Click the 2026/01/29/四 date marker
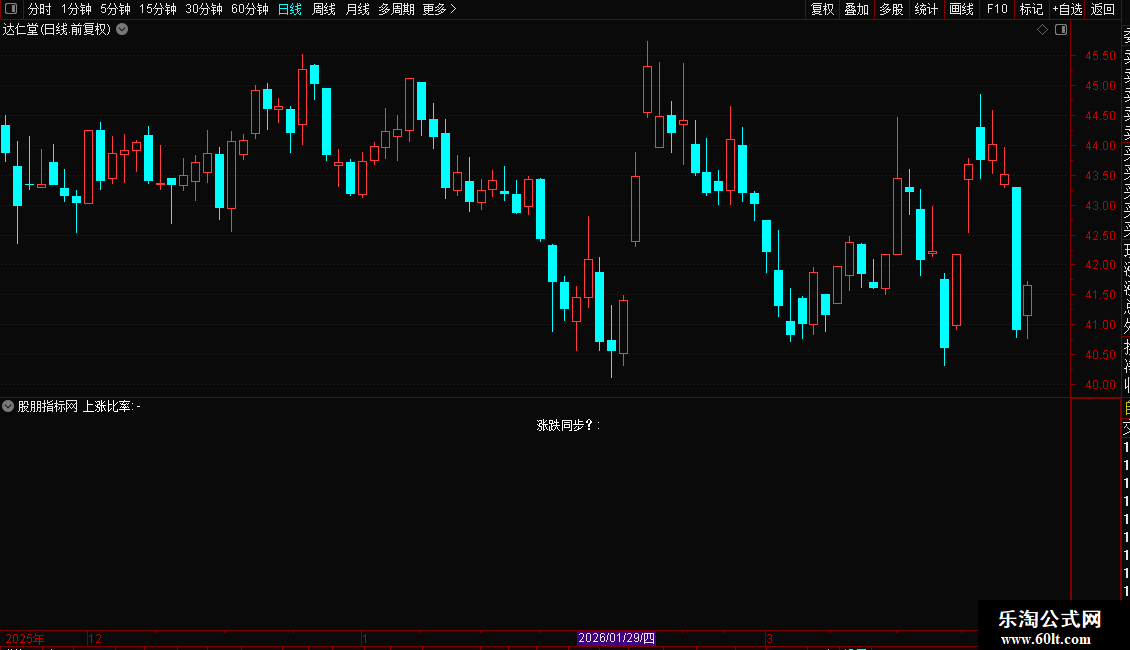The width and height of the screenshot is (1130, 650). point(616,638)
